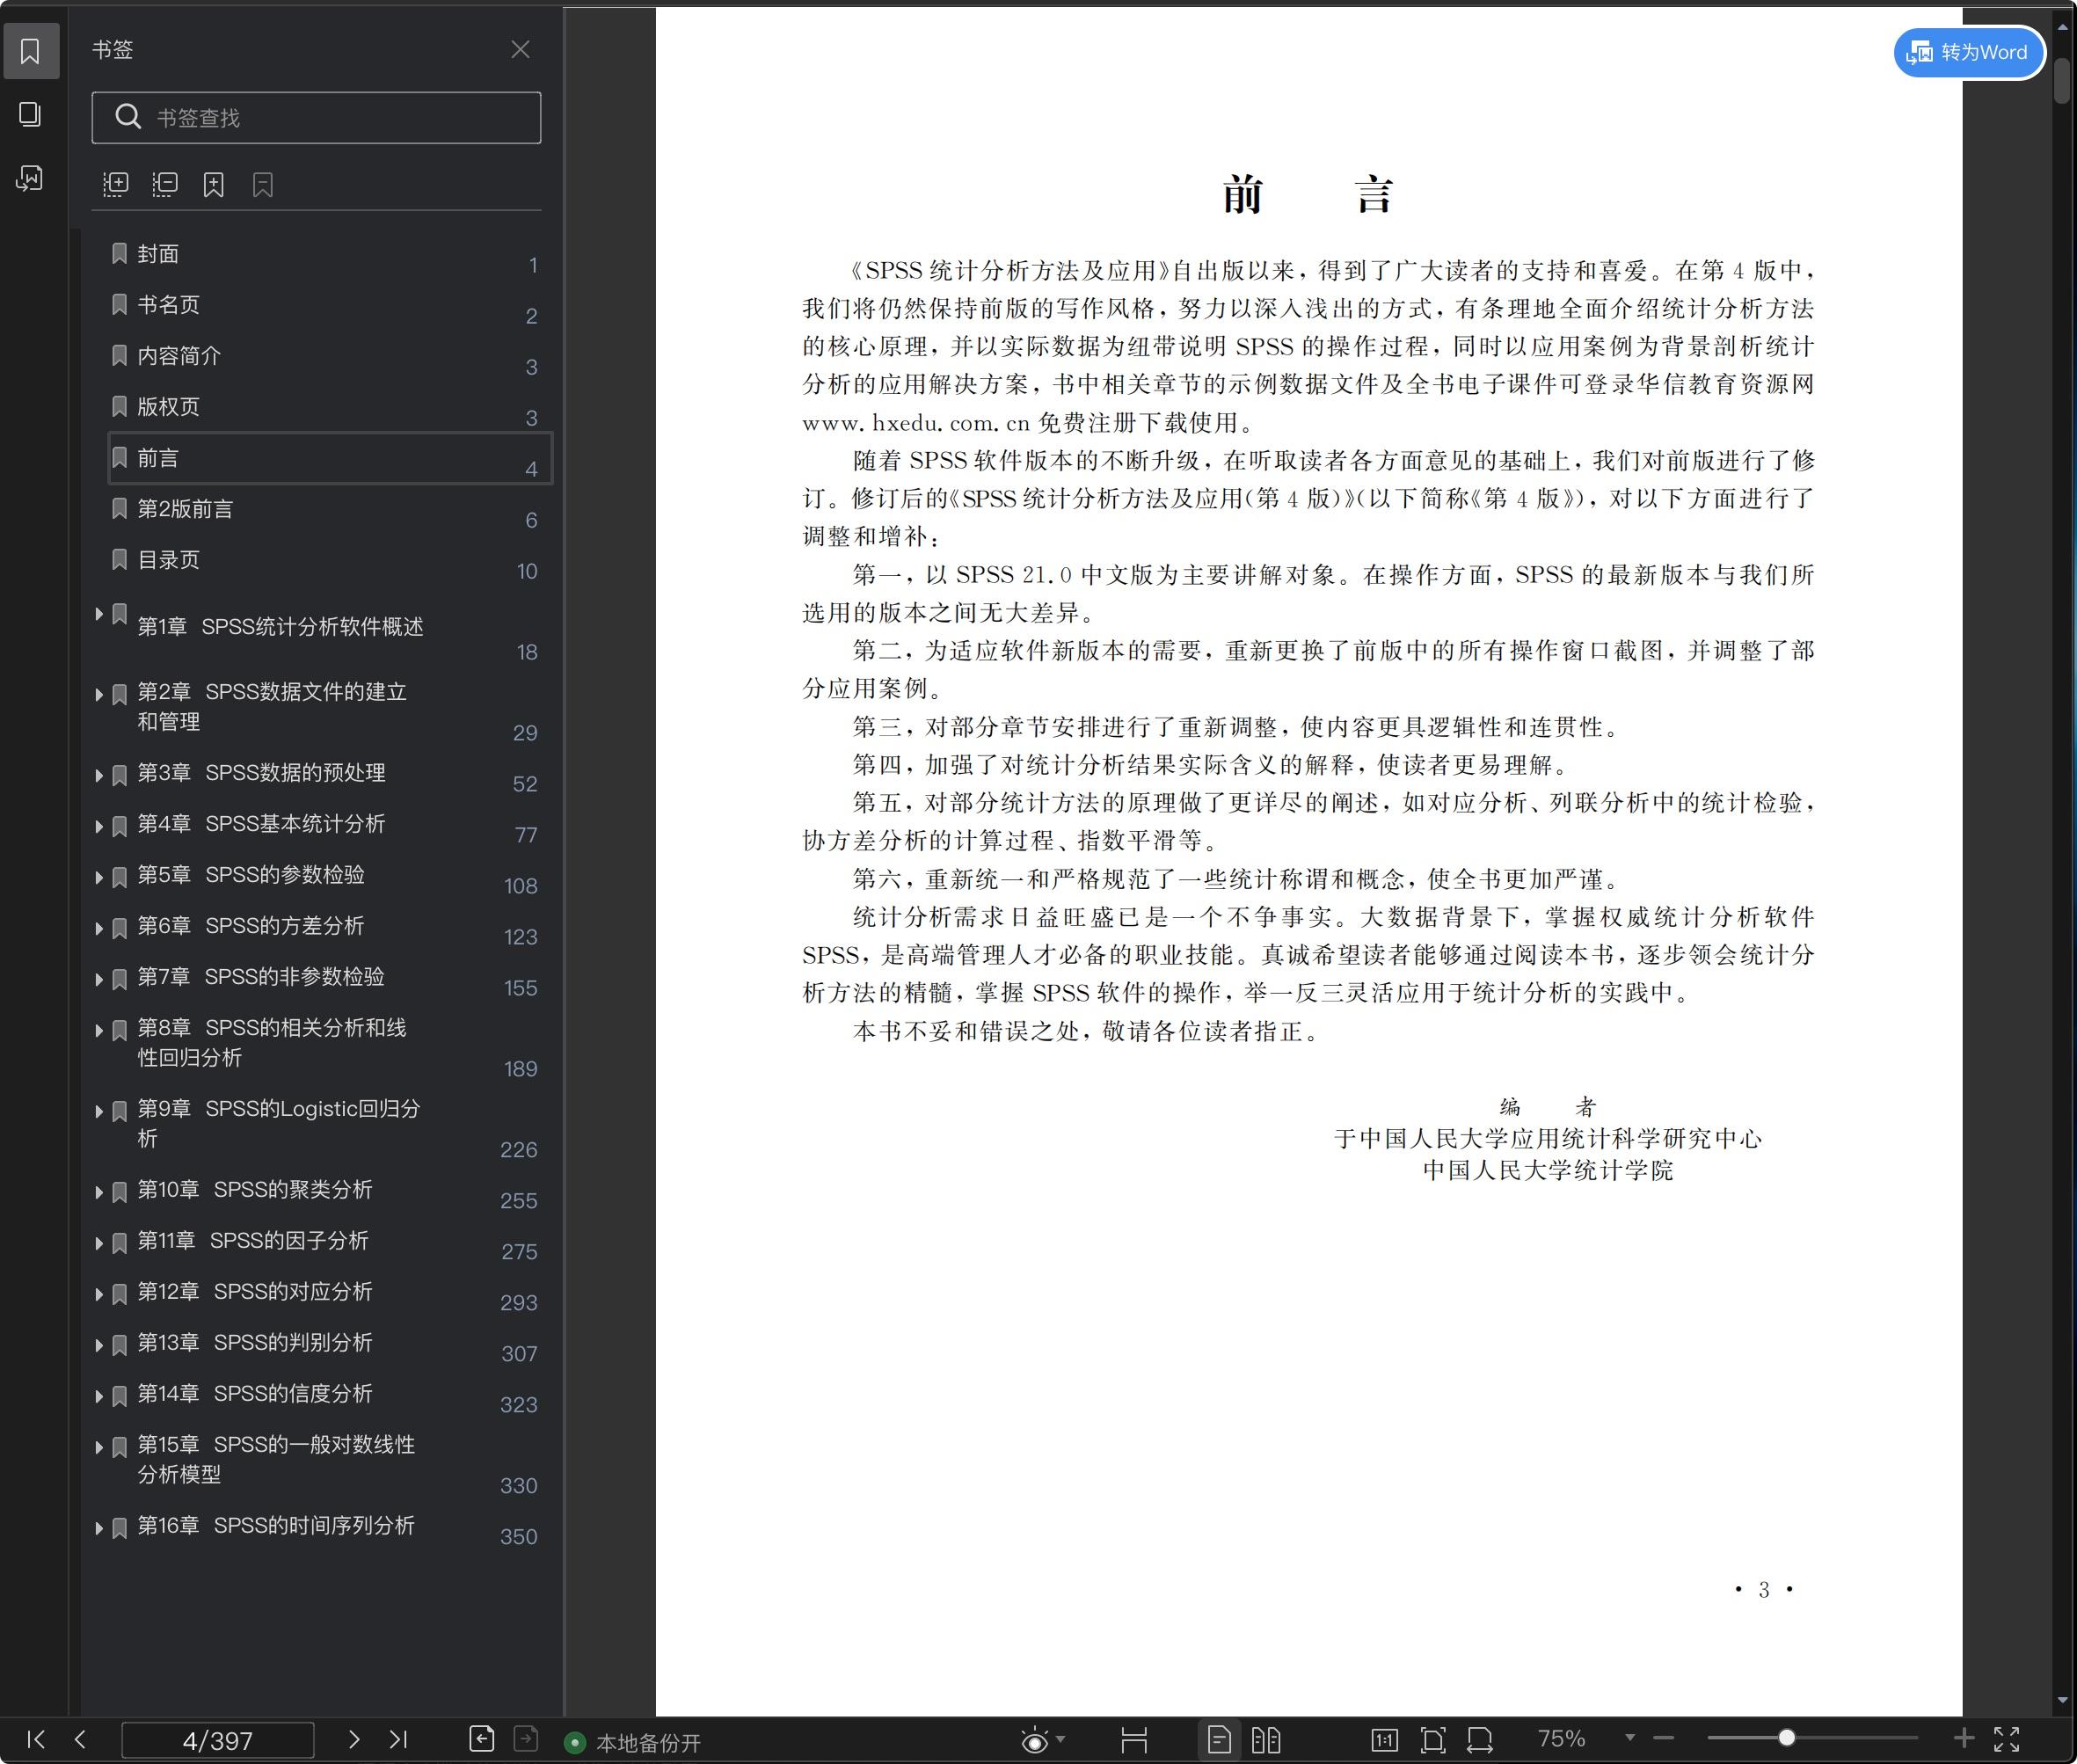Click the www.hxedu.com.cn URL text

(916, 423)
